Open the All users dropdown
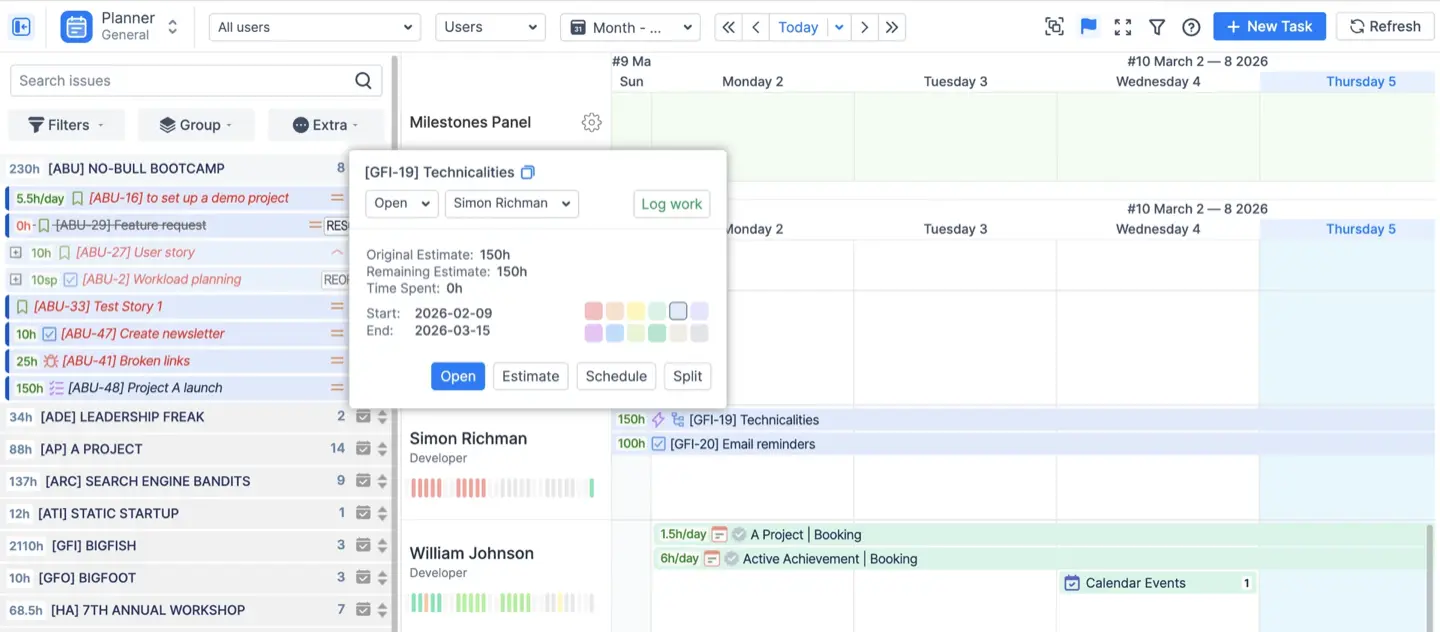Screen dimensions: 1440x632 pos(313,27)
